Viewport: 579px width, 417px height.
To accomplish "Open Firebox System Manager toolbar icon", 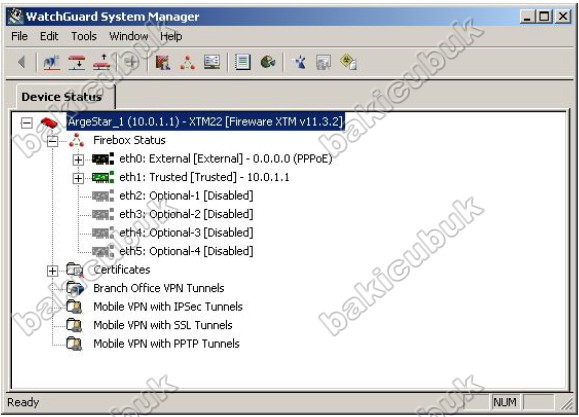I will (187, 62).
